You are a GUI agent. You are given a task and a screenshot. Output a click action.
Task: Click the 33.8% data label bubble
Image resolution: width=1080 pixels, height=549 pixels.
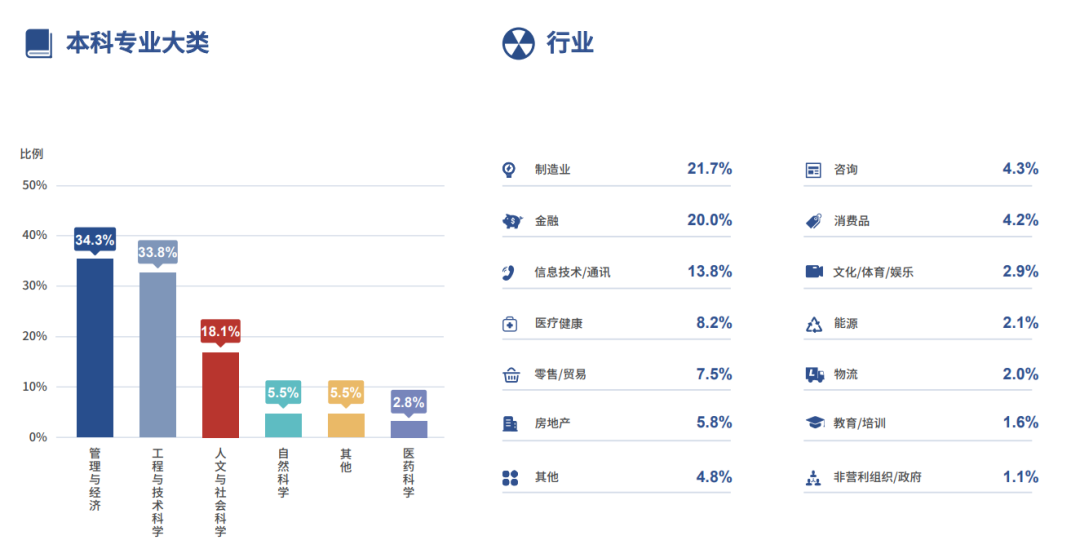(157, 253)
